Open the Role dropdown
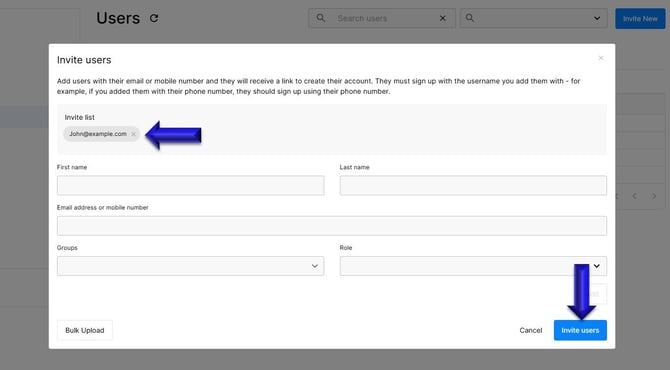This screenshot has width=670, height=370. click(x=473, y=266)
